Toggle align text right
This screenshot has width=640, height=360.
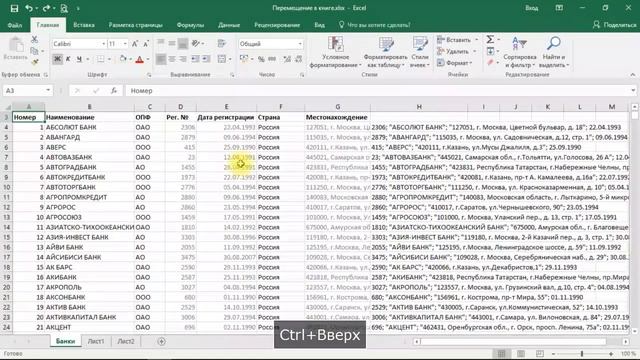pyautogui.click(x=182, y=60)
